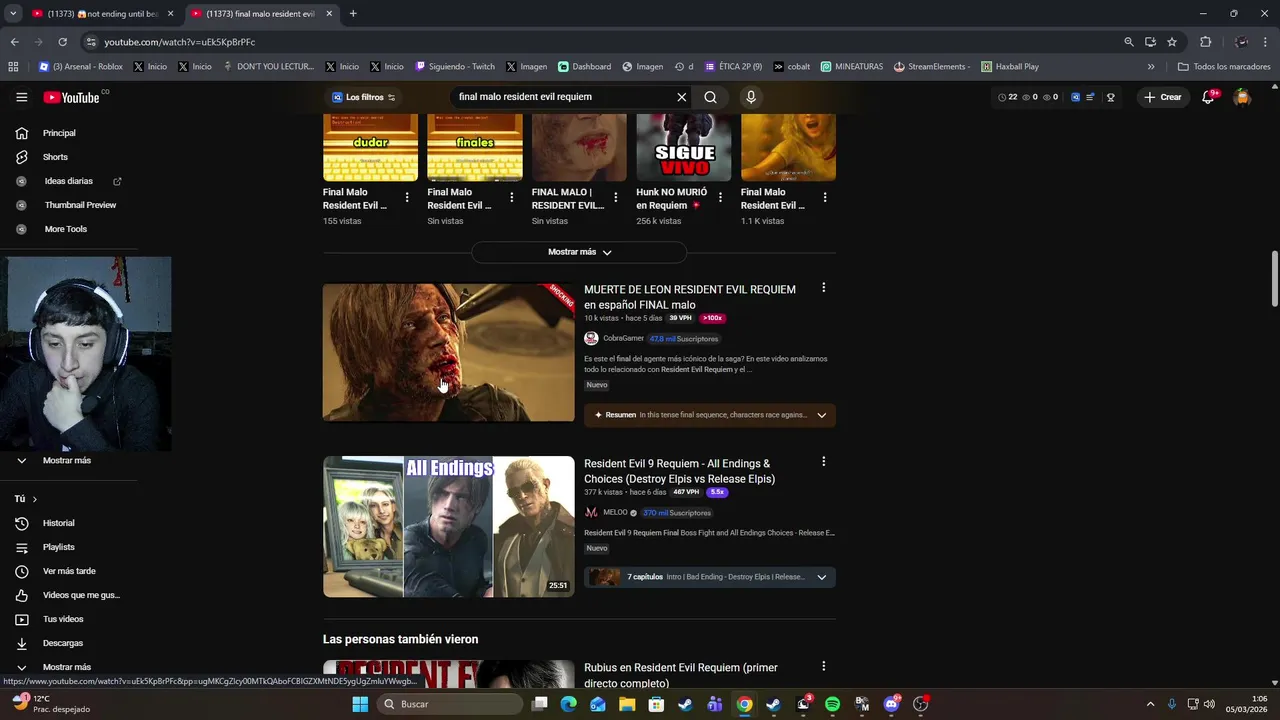Click the page vertical scrollbar
Image resolution: width=1280 pixels, height=720 pixels.
(1275, 280)
